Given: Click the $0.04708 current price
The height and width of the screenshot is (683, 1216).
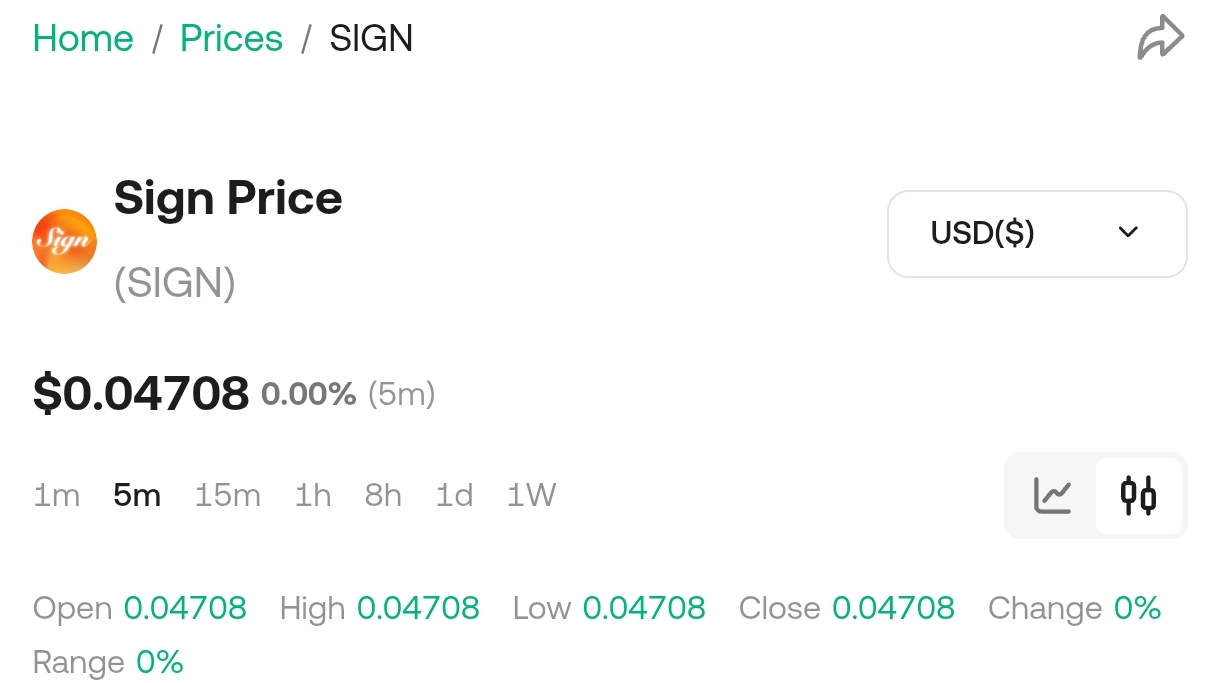Looking at the screenshot, I should (141, 393).
